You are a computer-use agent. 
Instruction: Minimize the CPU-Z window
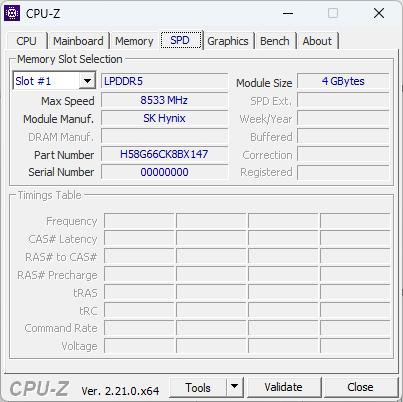(288, 13)
